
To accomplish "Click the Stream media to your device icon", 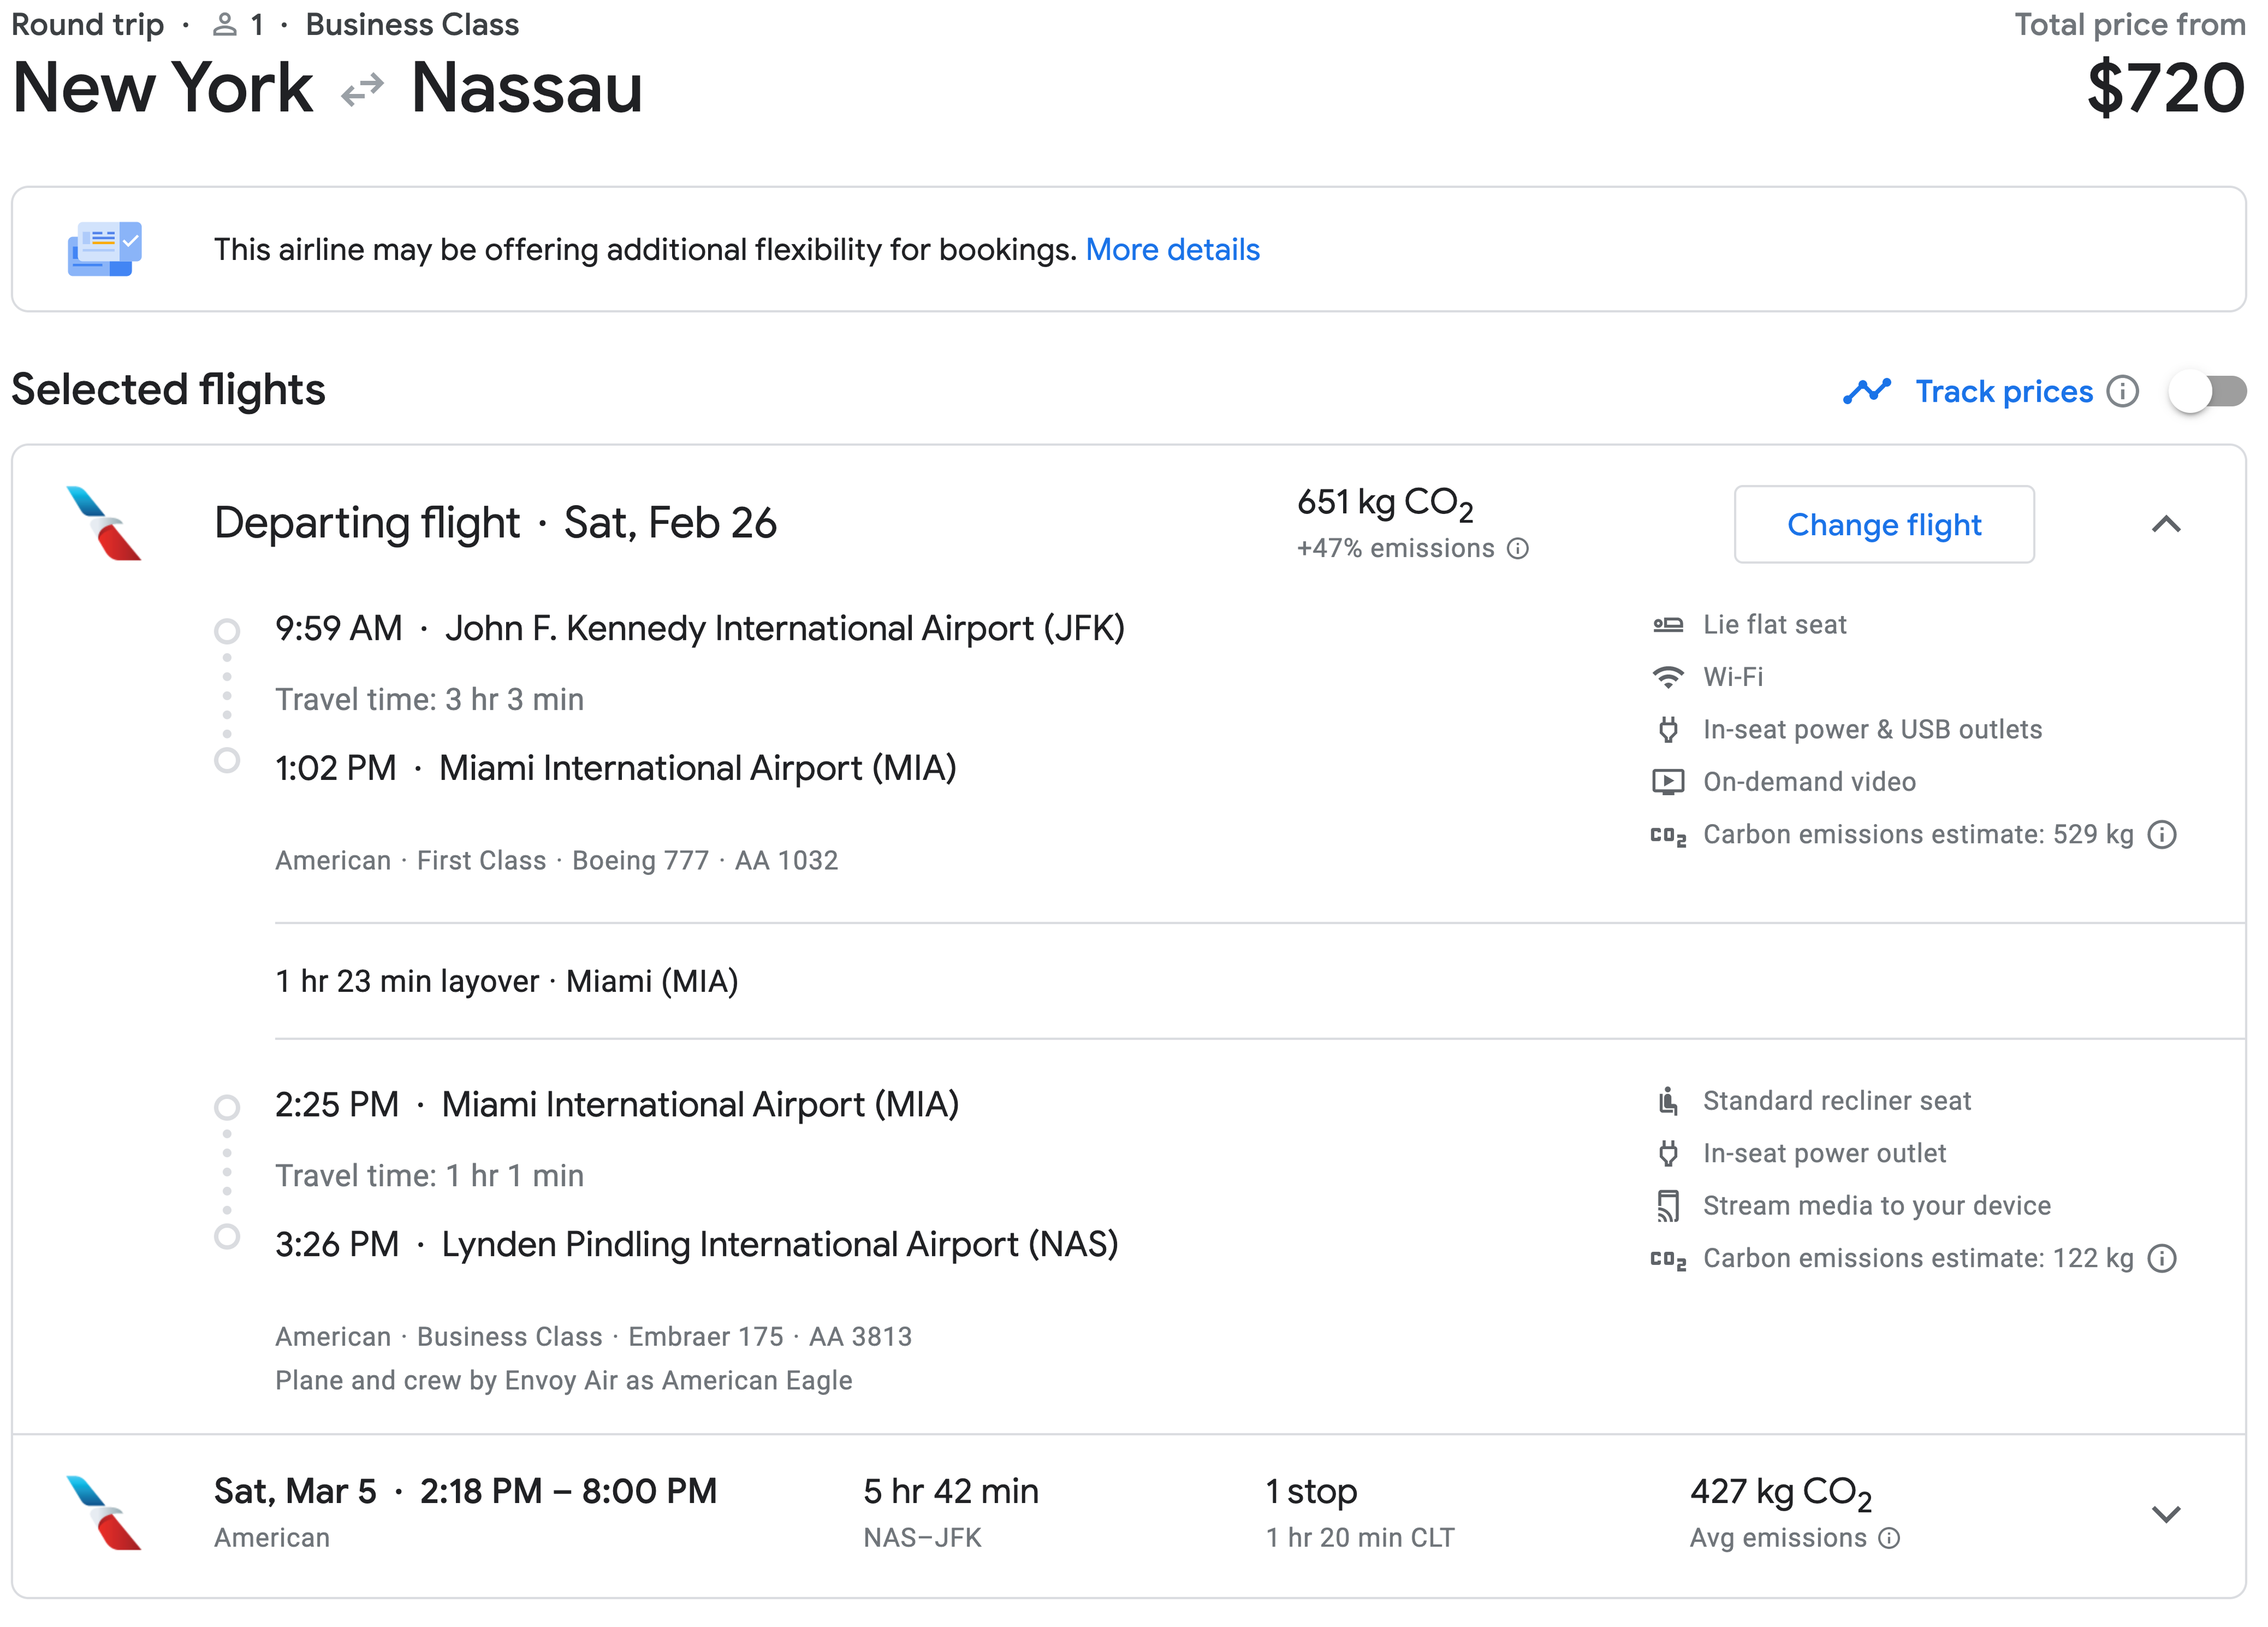I will pyautogui.click(x=1668, y=1207).
